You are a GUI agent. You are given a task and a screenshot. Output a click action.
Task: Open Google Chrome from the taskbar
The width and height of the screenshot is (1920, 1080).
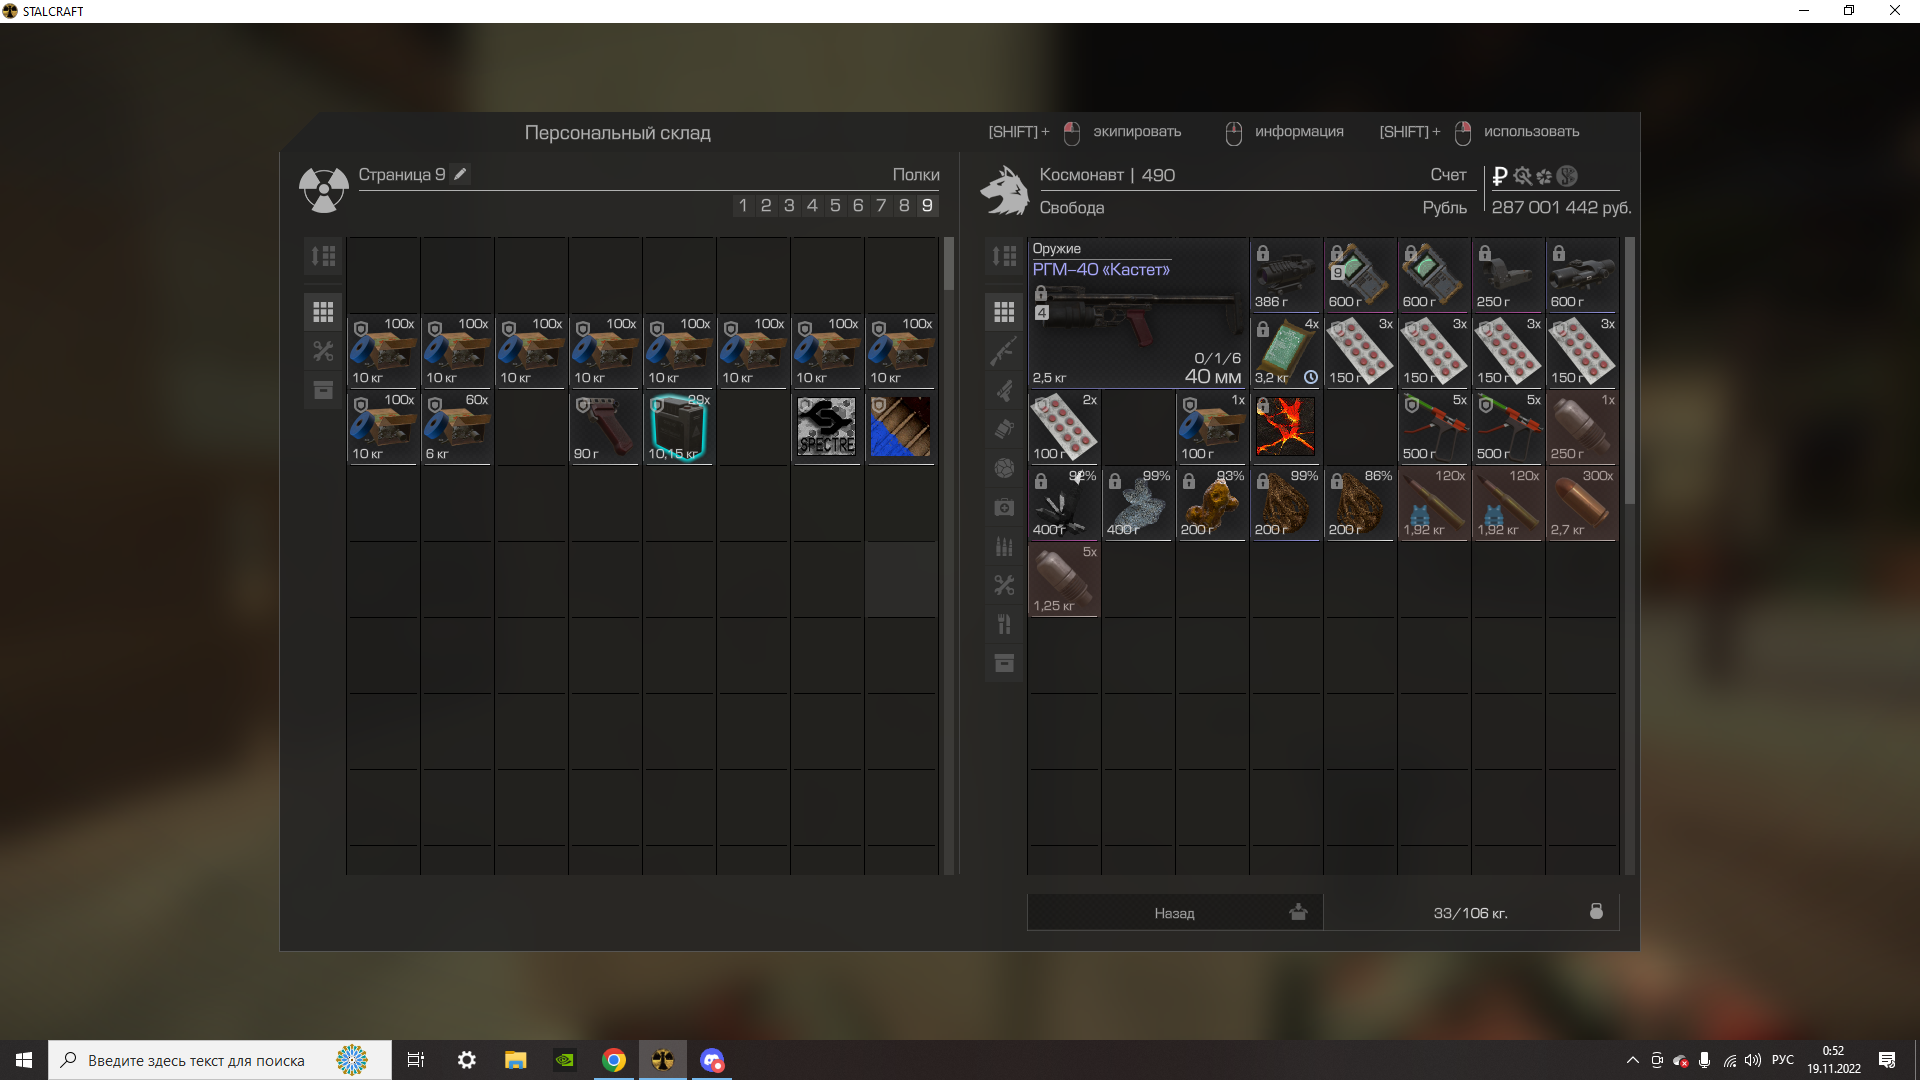(x=614, y=1060)
